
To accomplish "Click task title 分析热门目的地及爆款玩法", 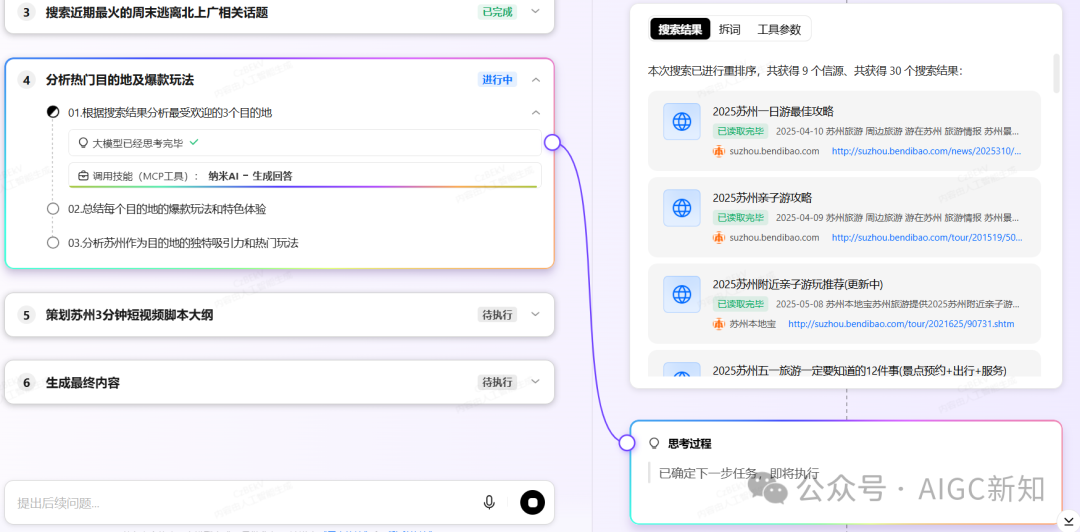I will 120,80.
